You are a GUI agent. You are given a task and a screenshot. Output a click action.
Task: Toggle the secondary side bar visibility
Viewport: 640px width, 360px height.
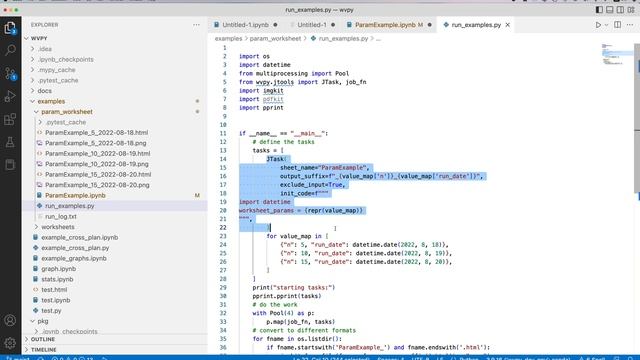(620, 10)
